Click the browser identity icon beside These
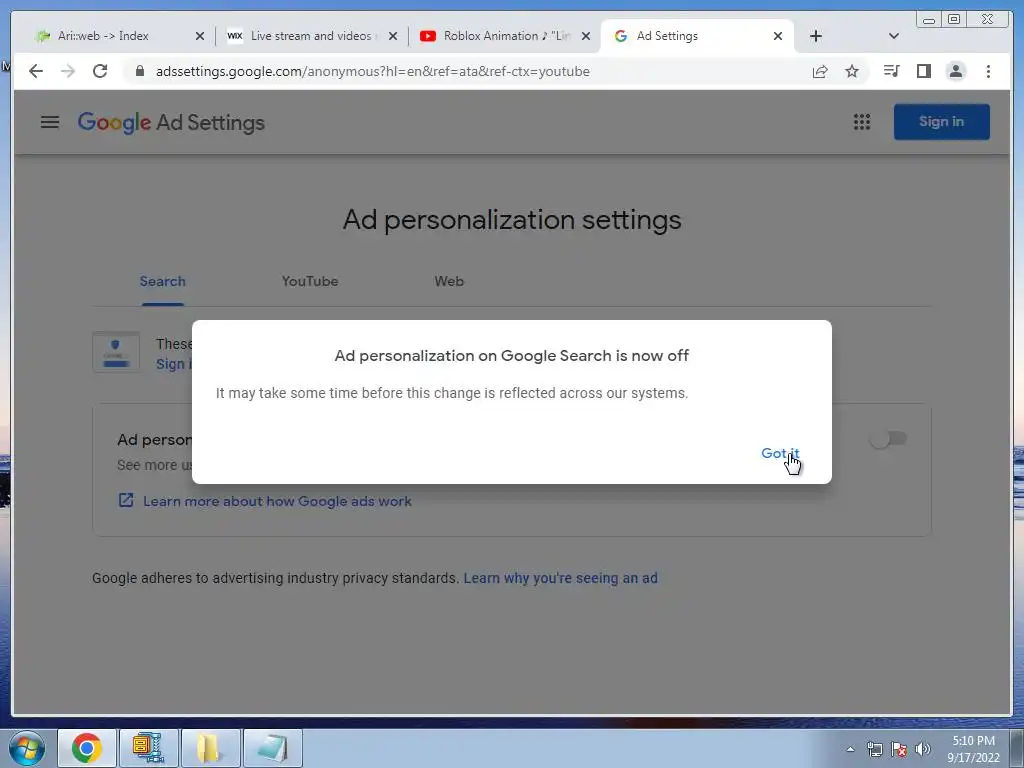The width and height of the screenshot is (1024, 768). [116, 352]
